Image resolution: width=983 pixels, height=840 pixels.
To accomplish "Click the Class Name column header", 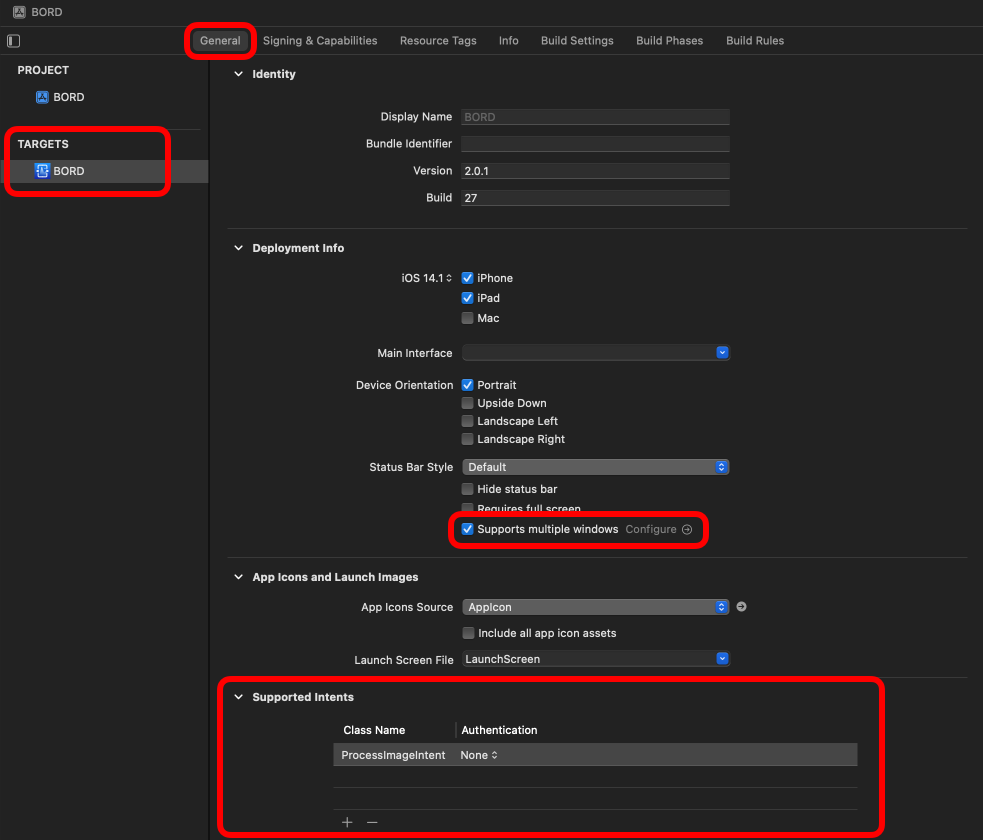I will click(x=374, y=730).
